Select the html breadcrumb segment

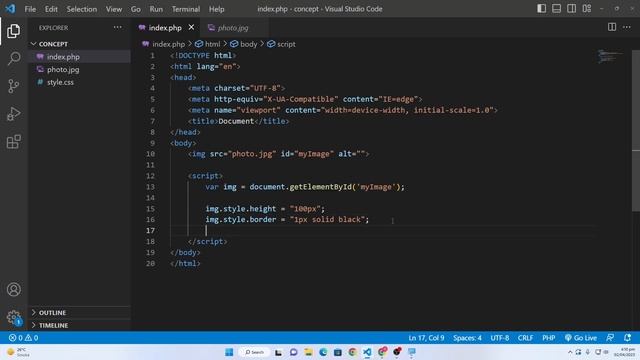(x=208, y=44)
